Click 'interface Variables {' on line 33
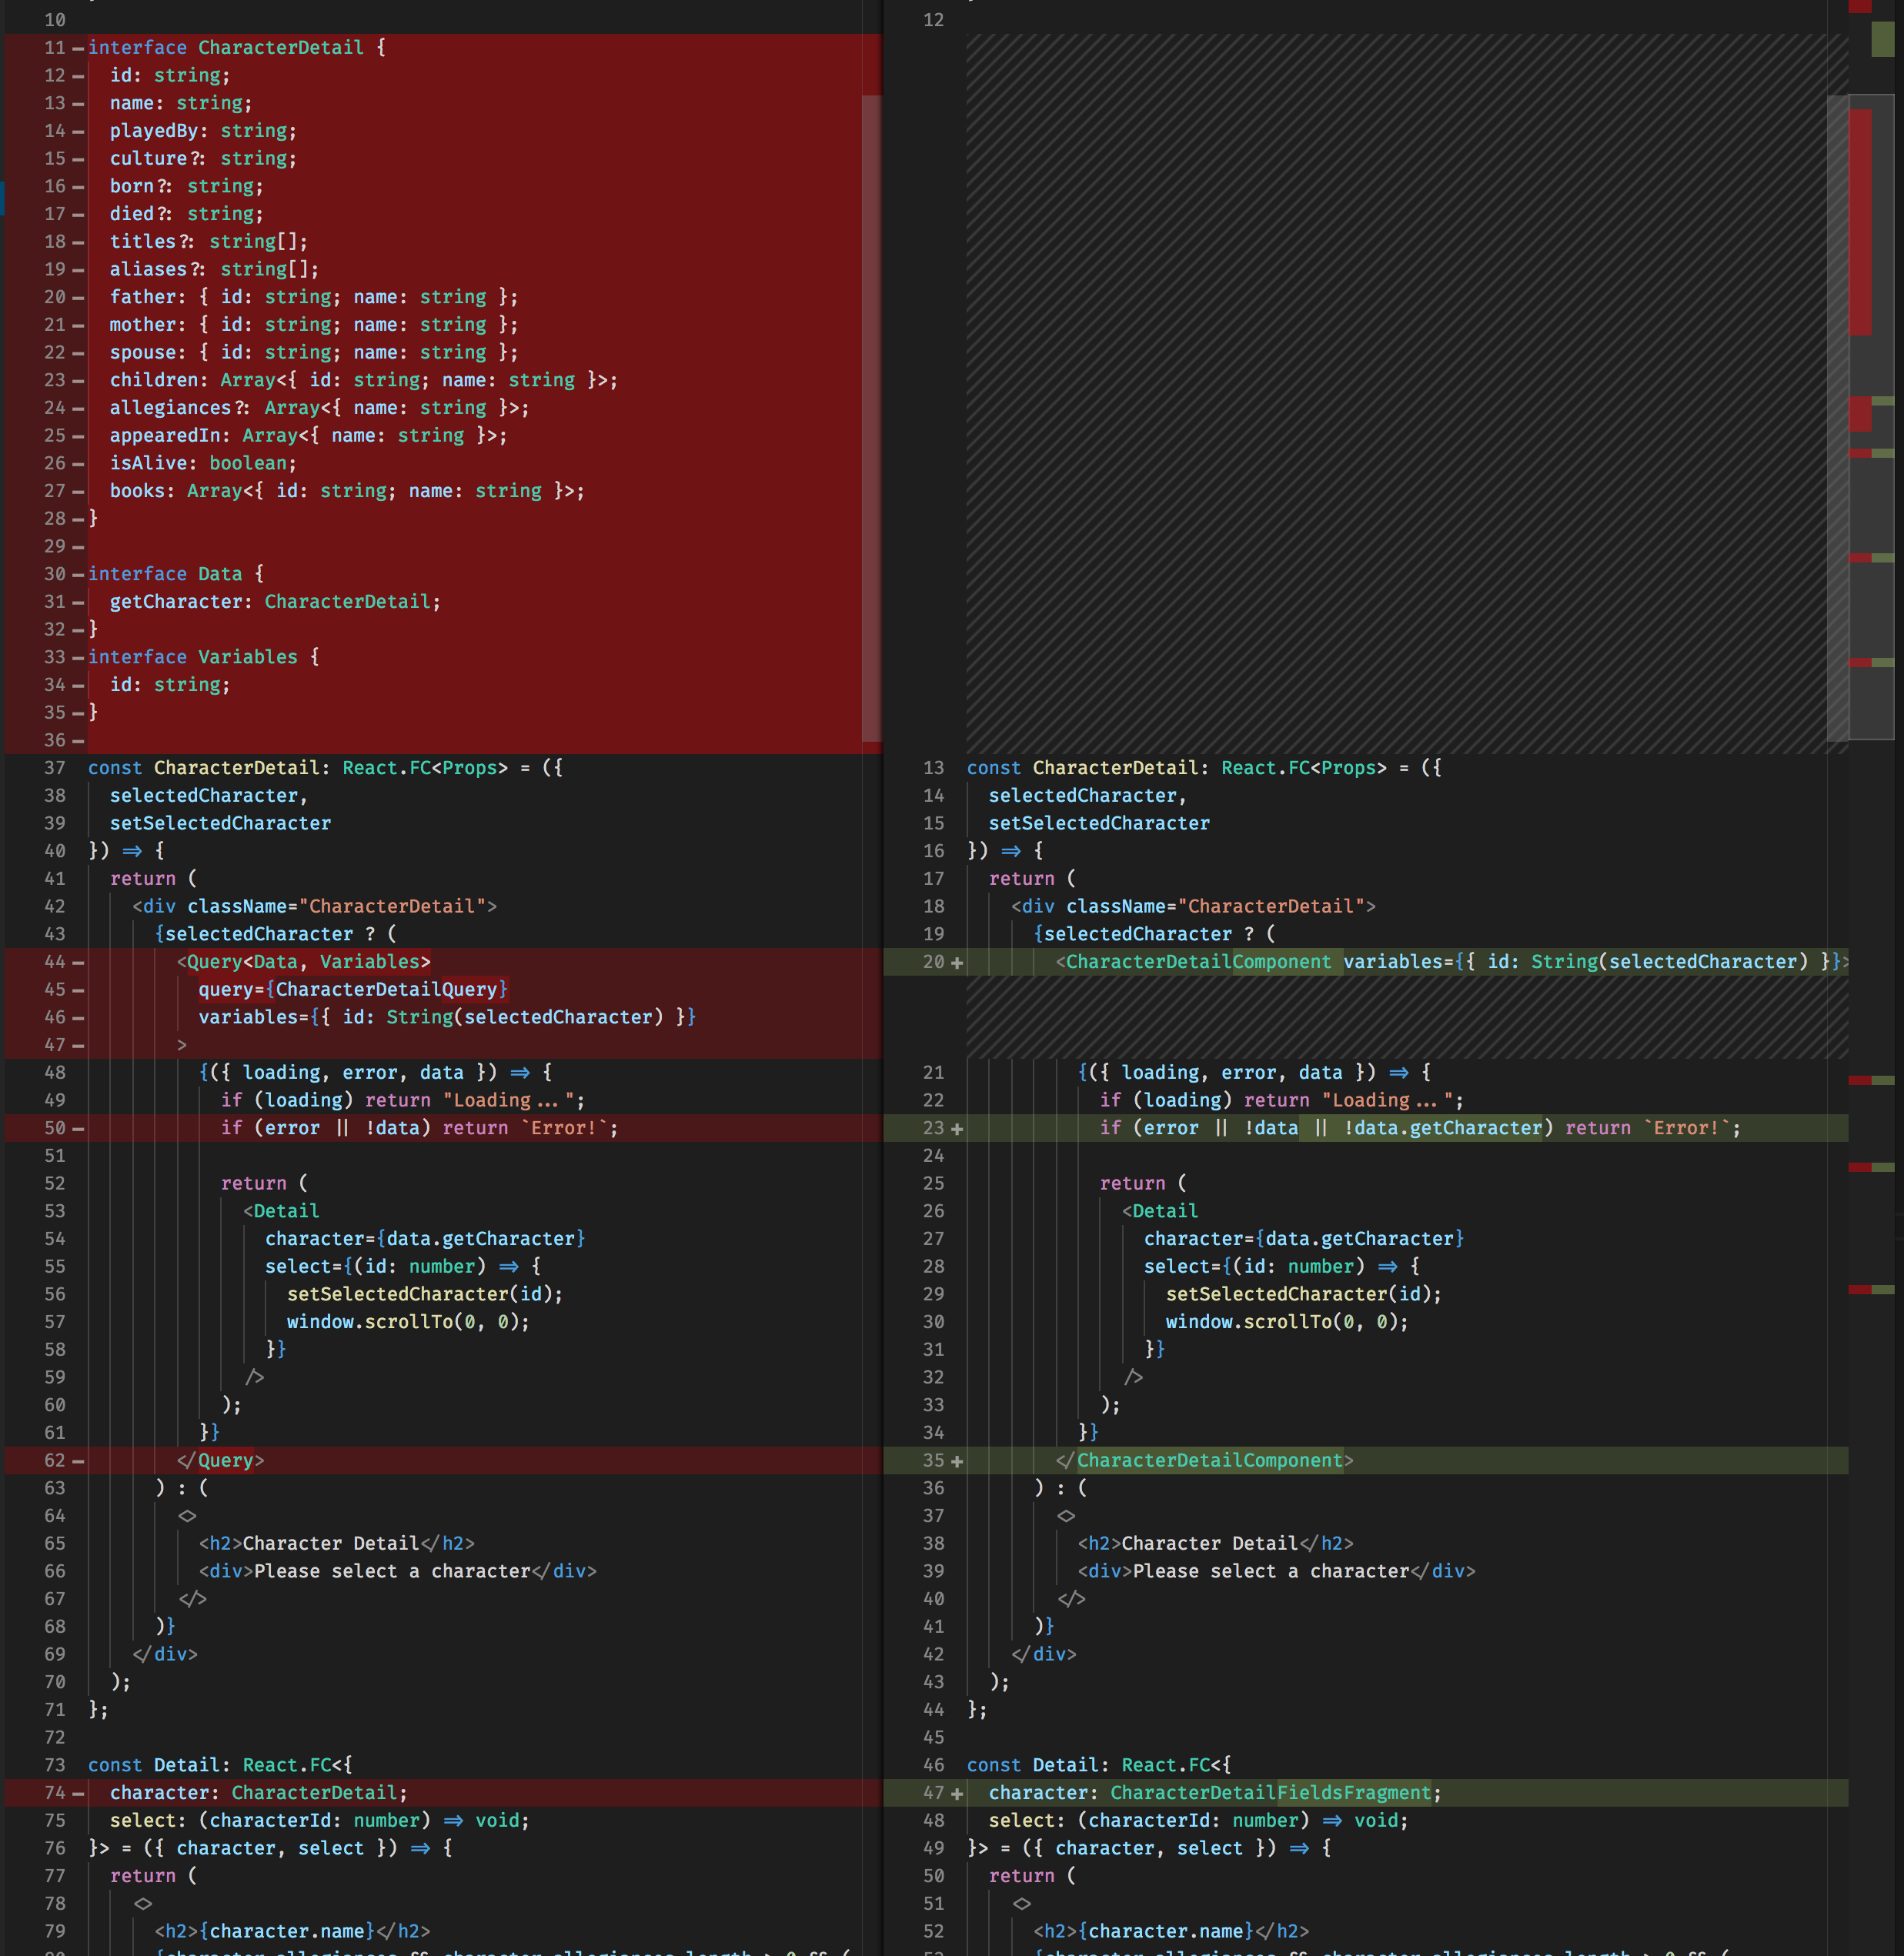Screen dimensions: 1904x1956 tap(203, 657)
